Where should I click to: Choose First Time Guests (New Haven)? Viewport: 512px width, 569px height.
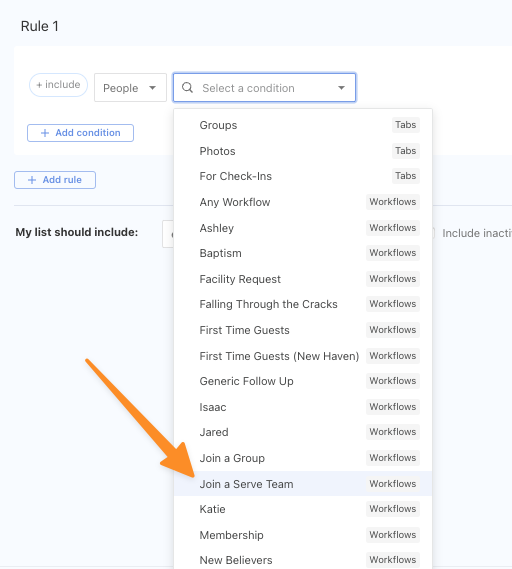303,356
